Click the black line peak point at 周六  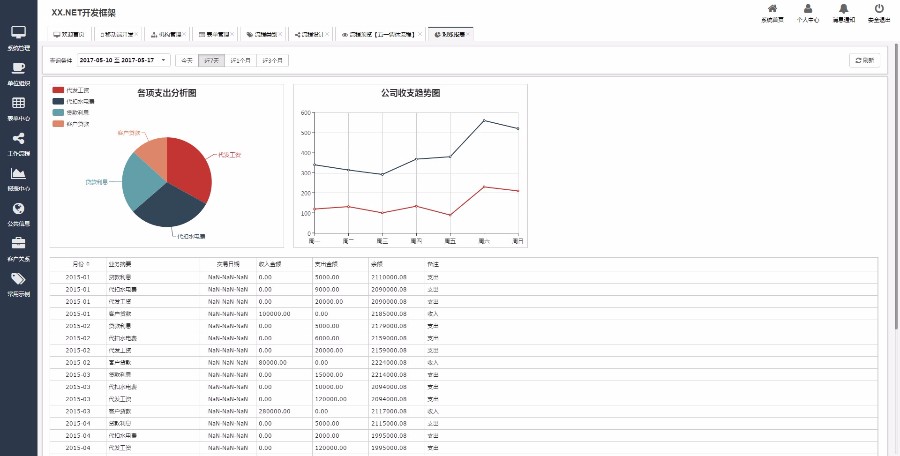point(484,121)
